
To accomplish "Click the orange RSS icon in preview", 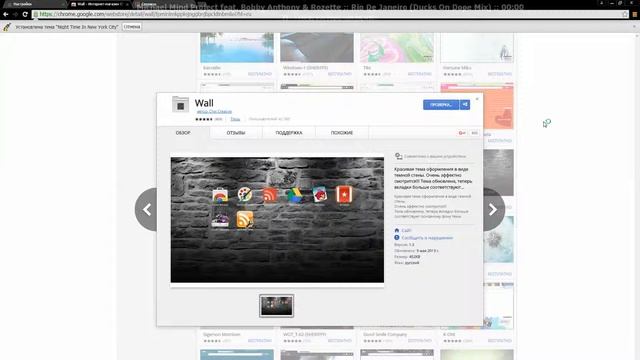I will [x=269, y=195].
